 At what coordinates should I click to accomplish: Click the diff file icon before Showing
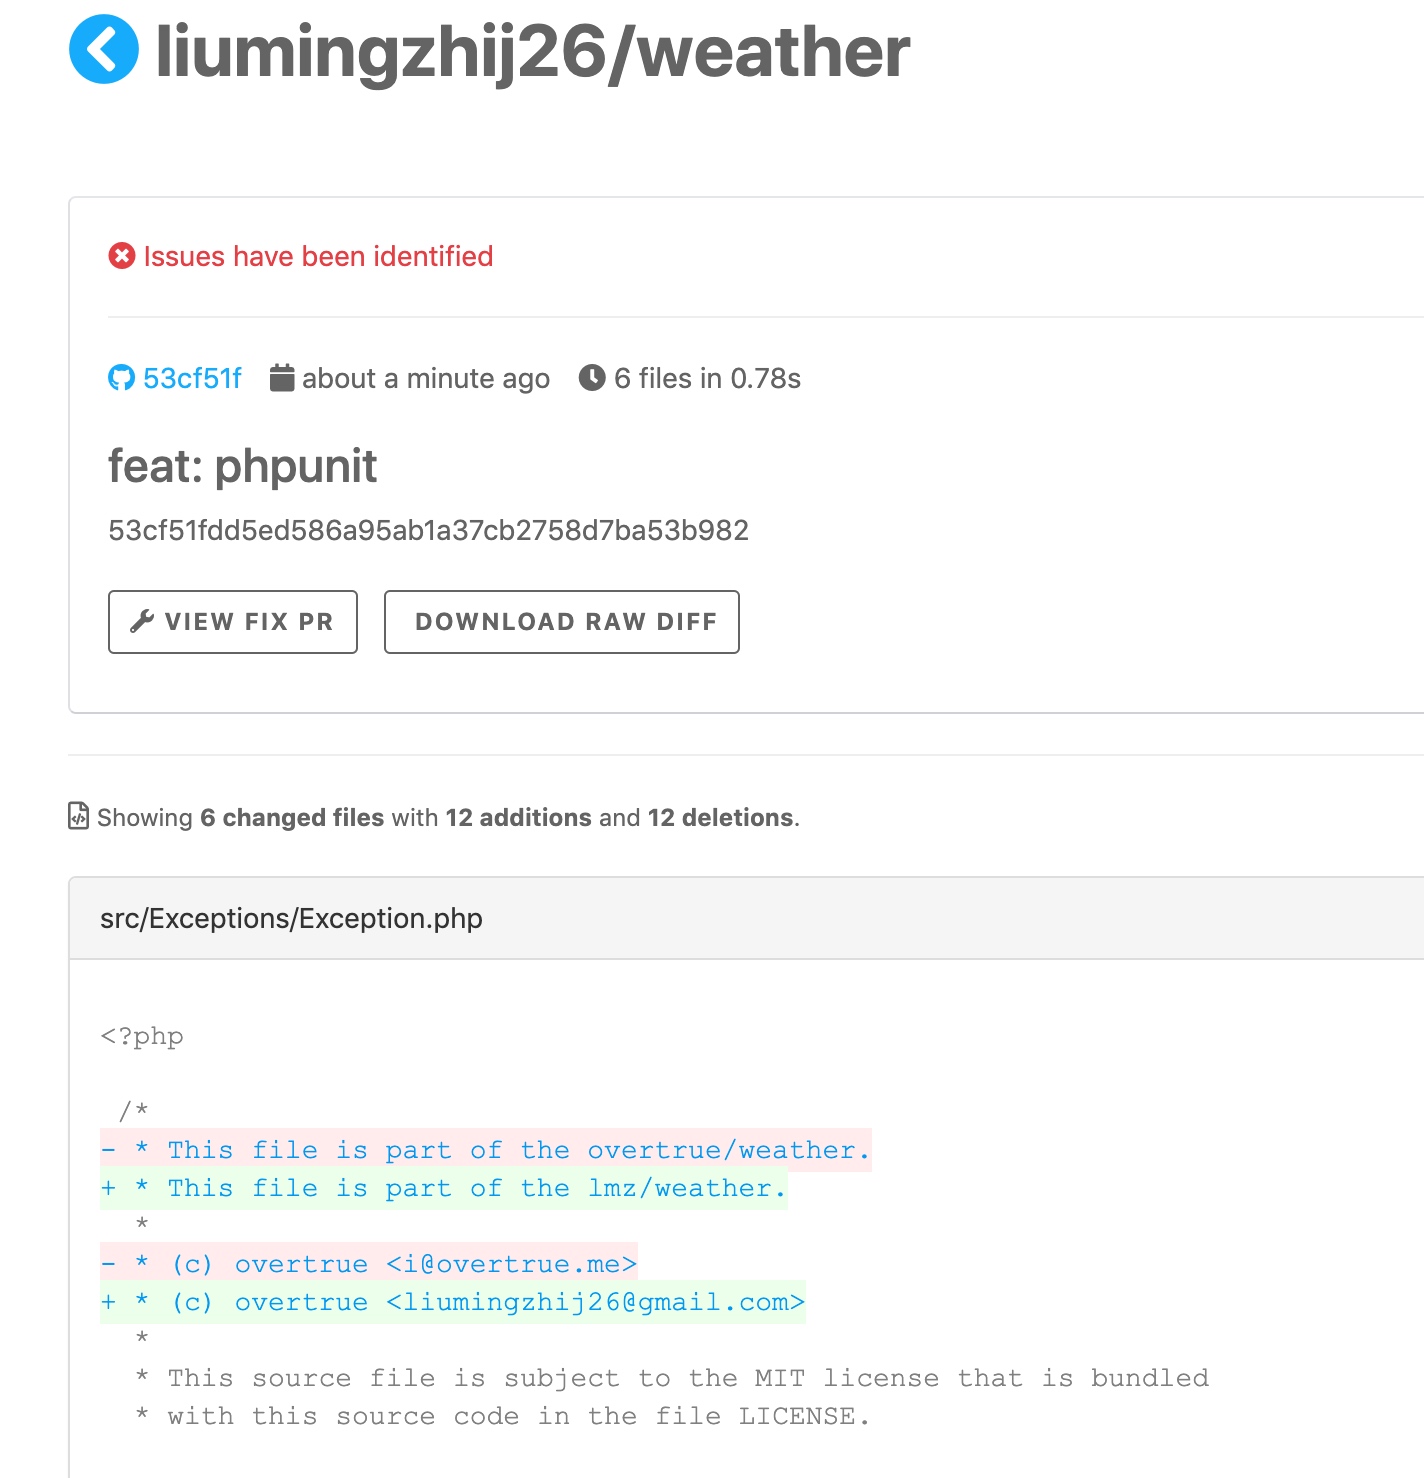tap(78, 816)
